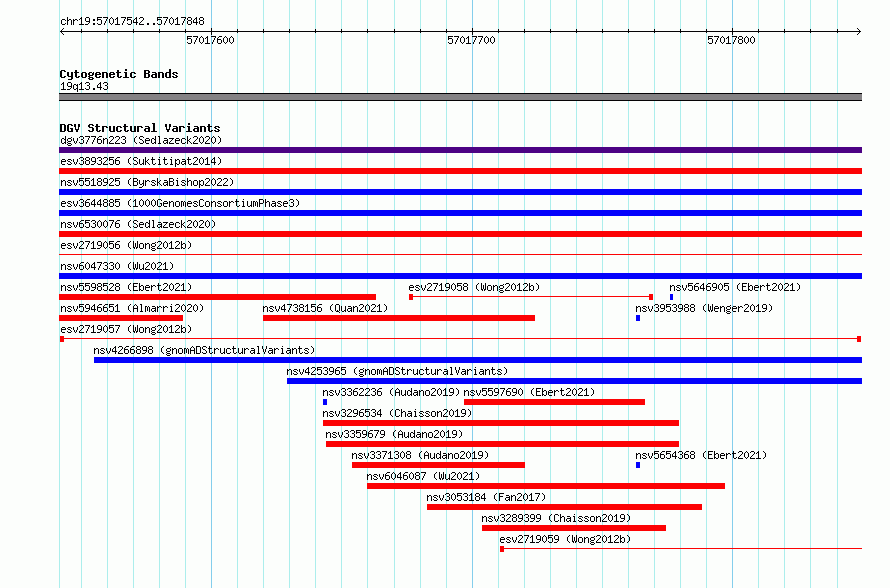This screenshot has height=588, width=890.
Task: Click the Cytogenetic Bands track heading
Action: coord(119,74)
